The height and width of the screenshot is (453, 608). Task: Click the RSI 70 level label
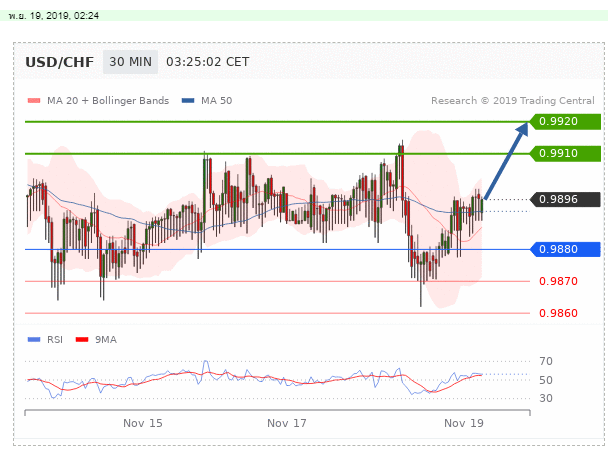pyautogui.click(x=546, y=361)
